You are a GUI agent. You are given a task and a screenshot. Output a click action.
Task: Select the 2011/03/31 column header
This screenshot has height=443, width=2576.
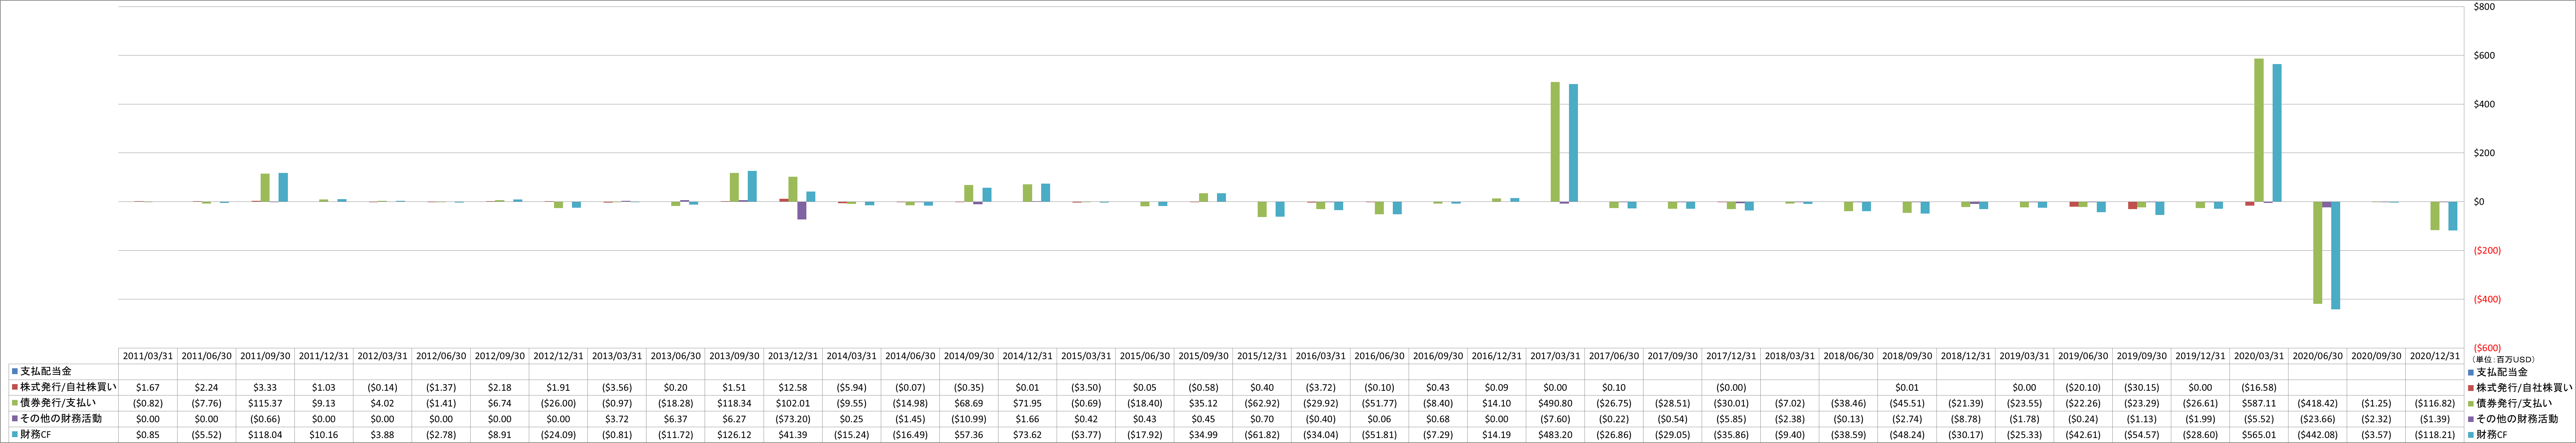tap(148, 356)
